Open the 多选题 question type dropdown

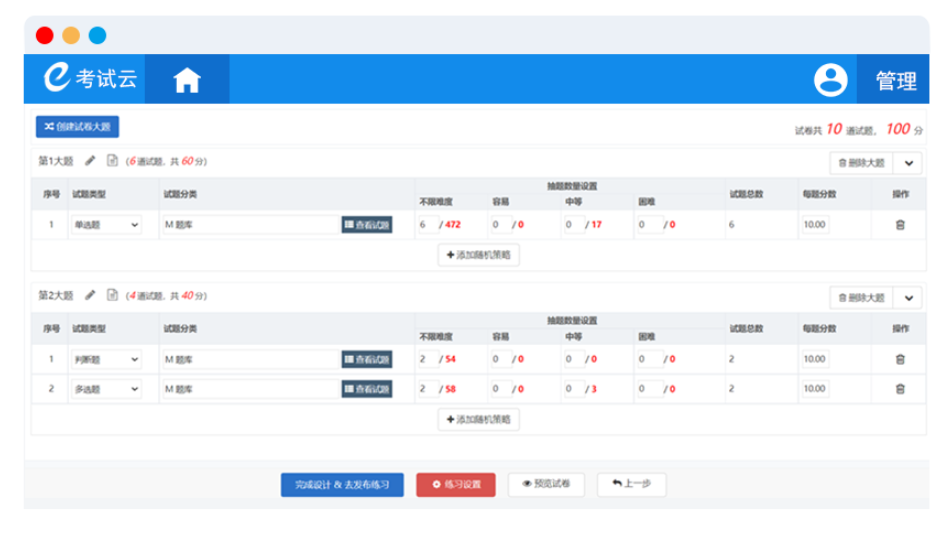click(106, 389)
